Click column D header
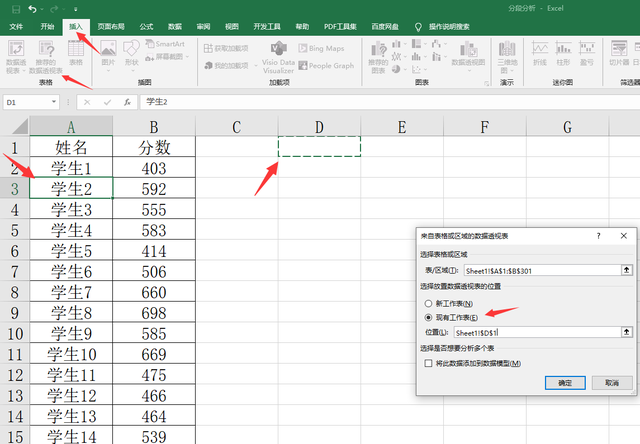The width and height of the screenshot is (640, 444). (x=319, y=127)
